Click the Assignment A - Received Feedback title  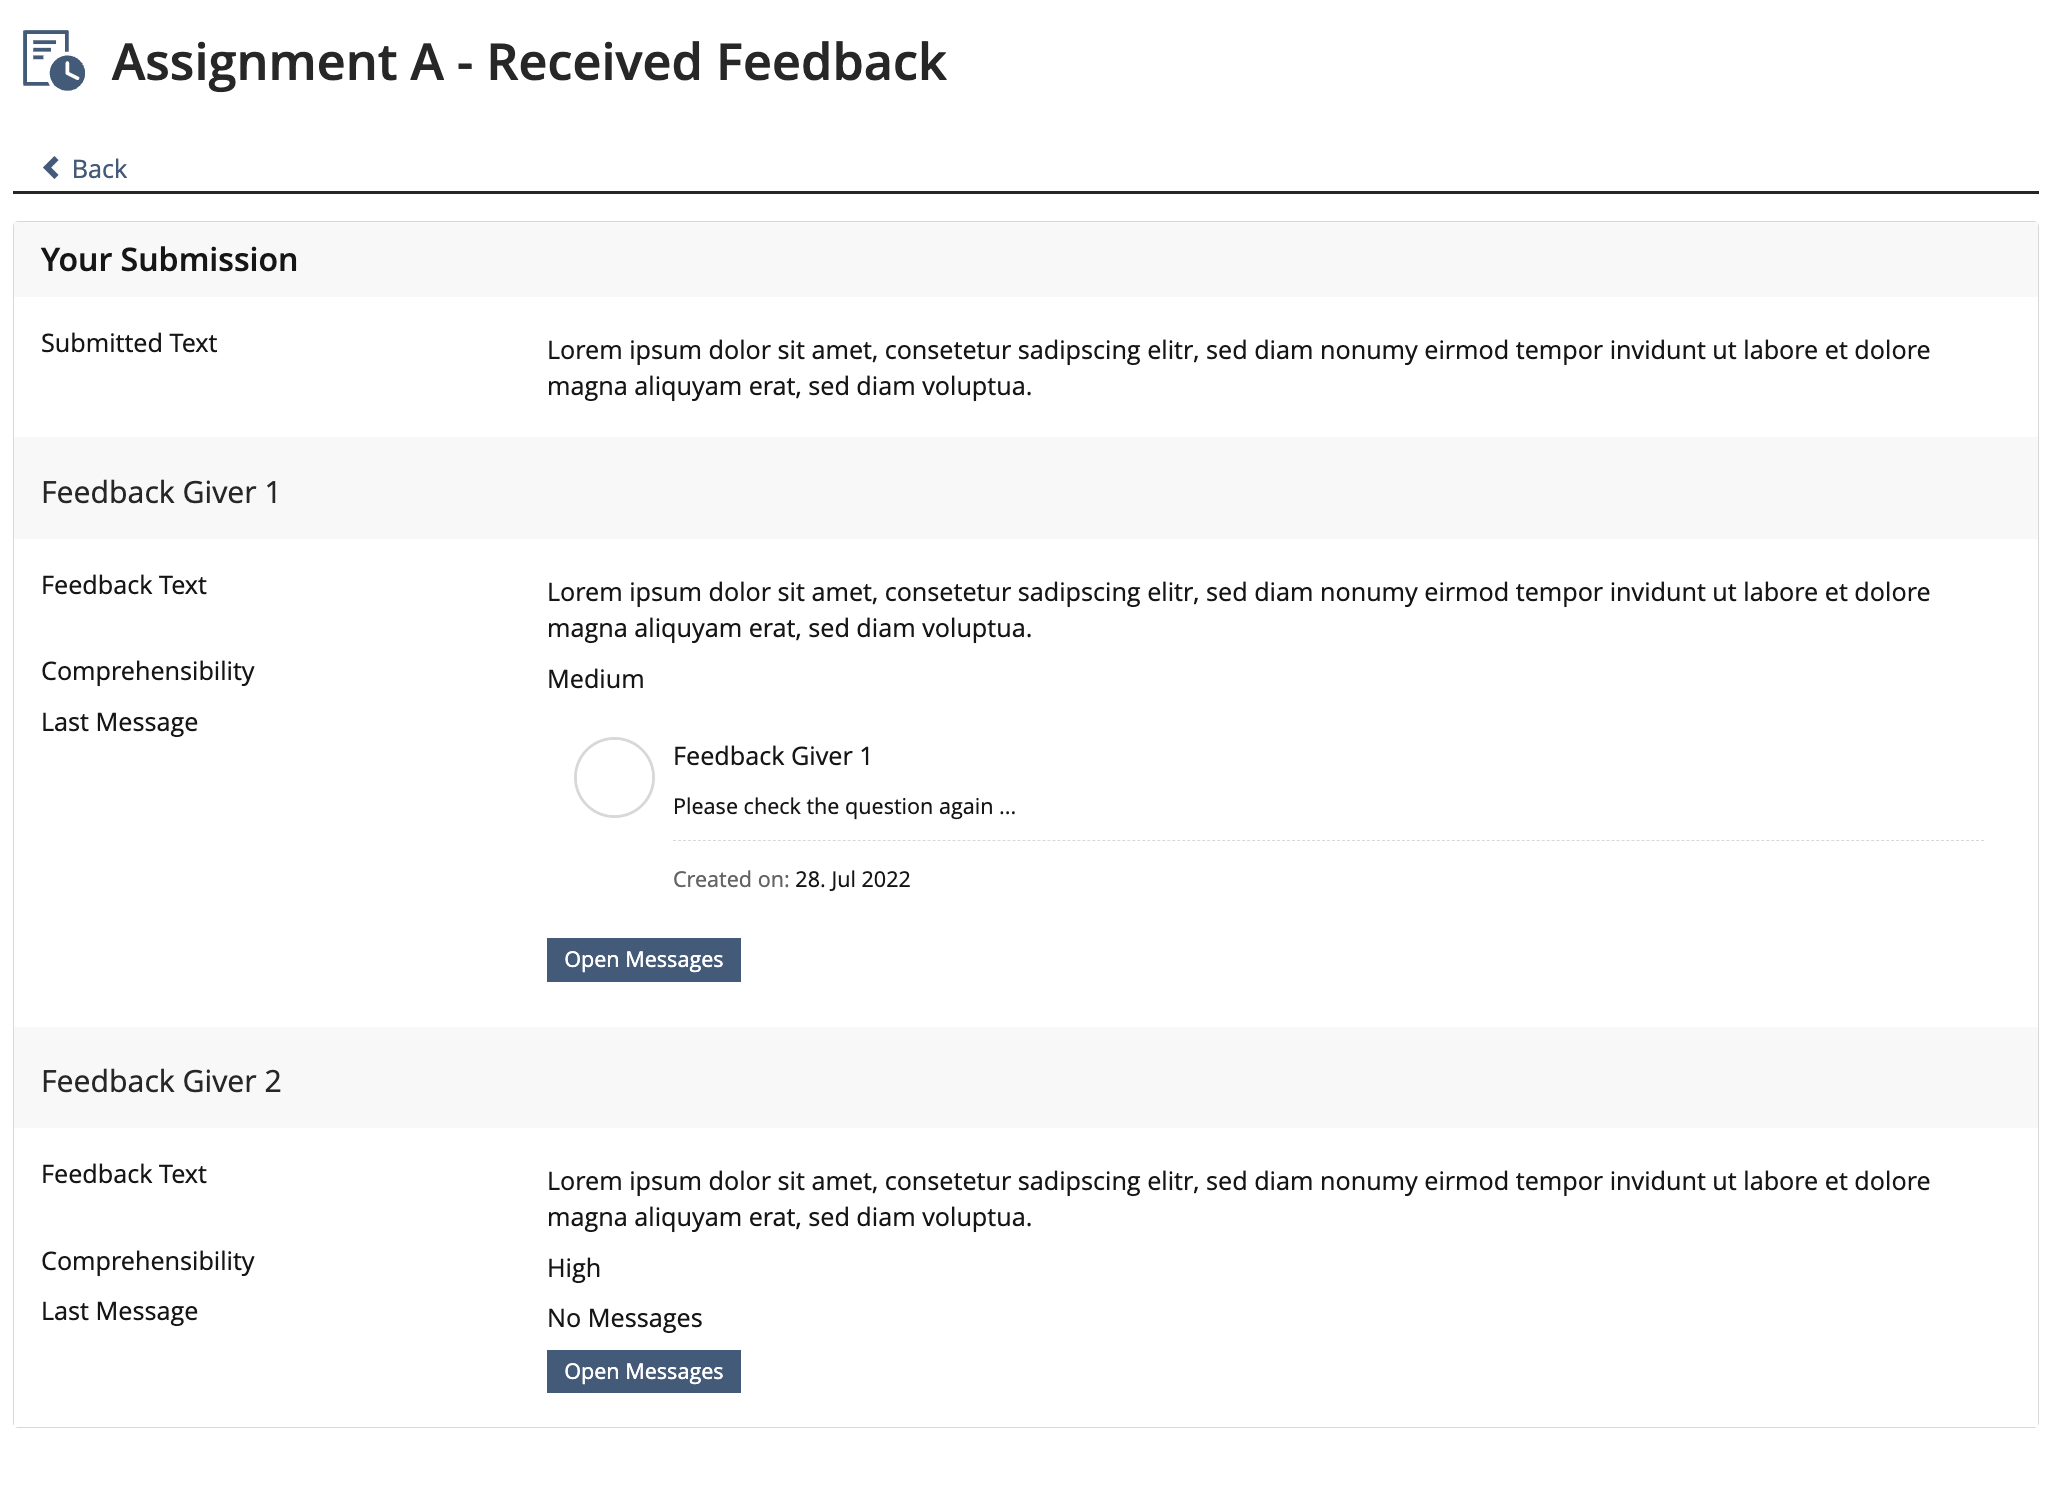528,62
